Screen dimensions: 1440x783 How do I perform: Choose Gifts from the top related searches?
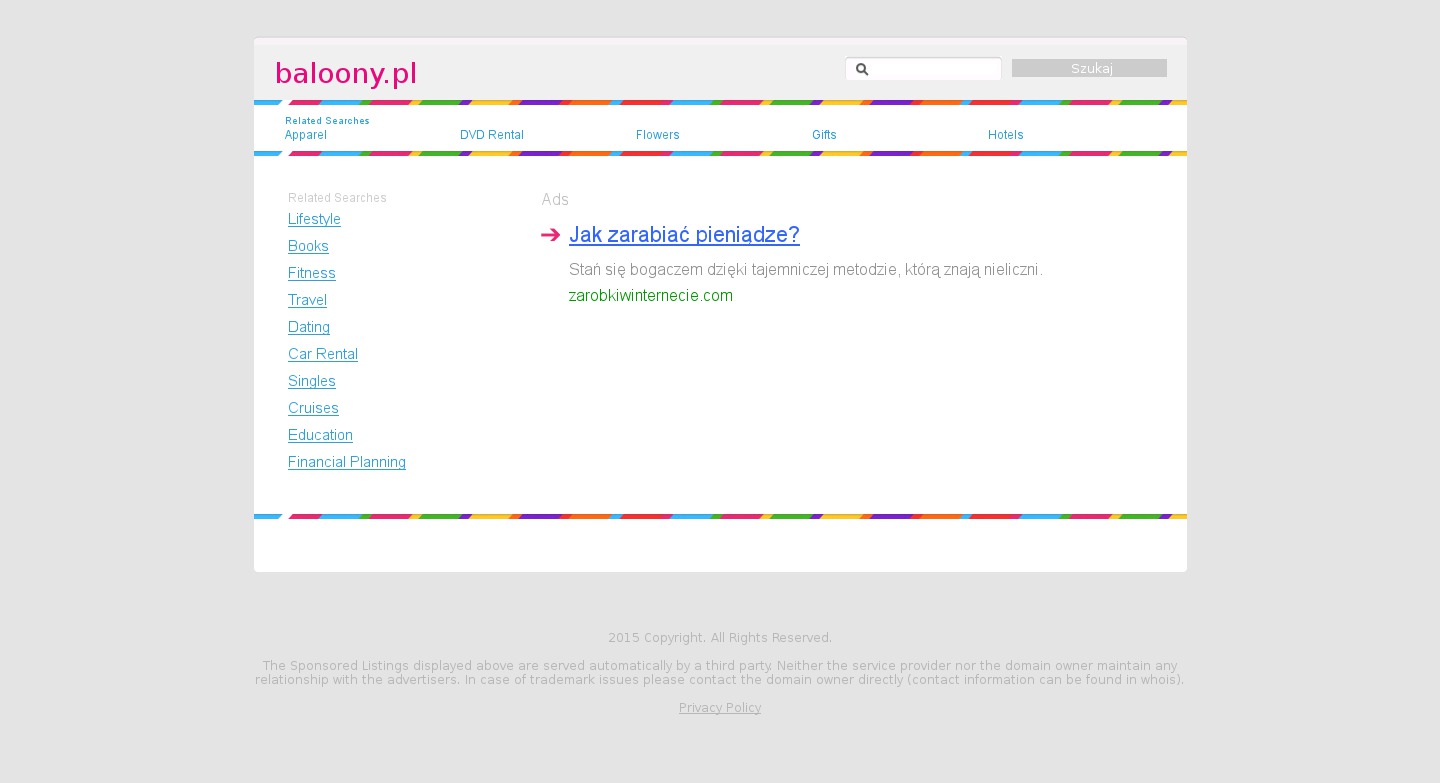(824, 135)
